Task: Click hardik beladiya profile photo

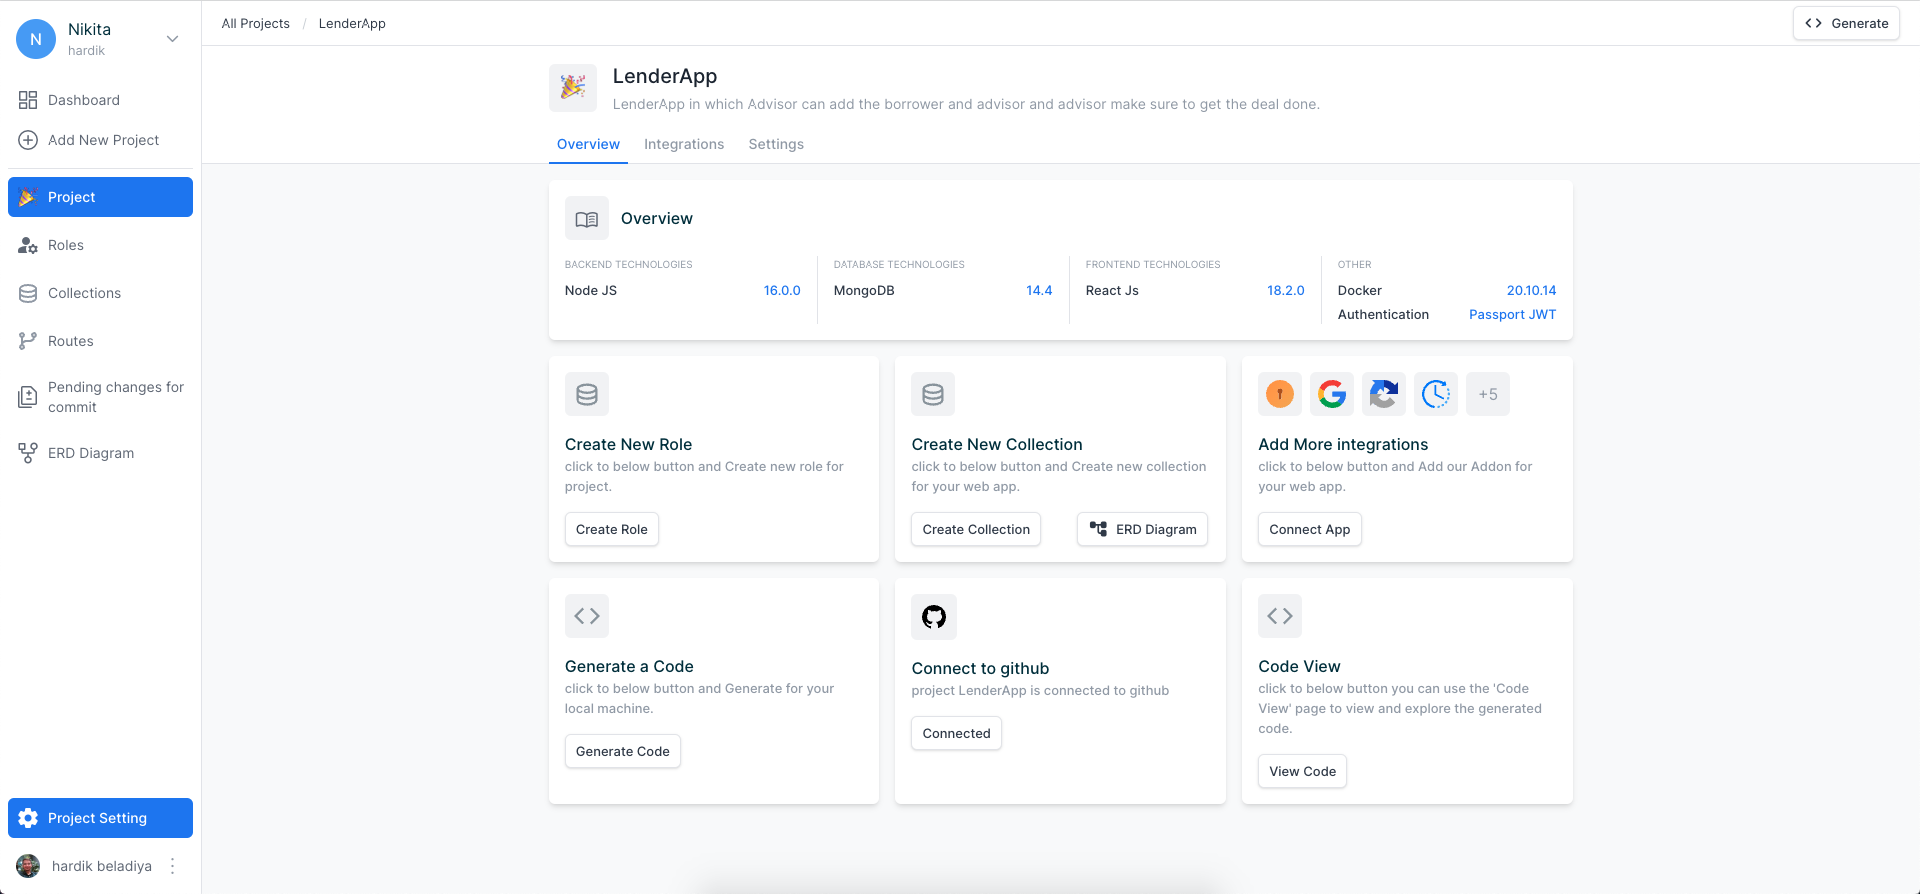Action: click(x=28, y=866)
